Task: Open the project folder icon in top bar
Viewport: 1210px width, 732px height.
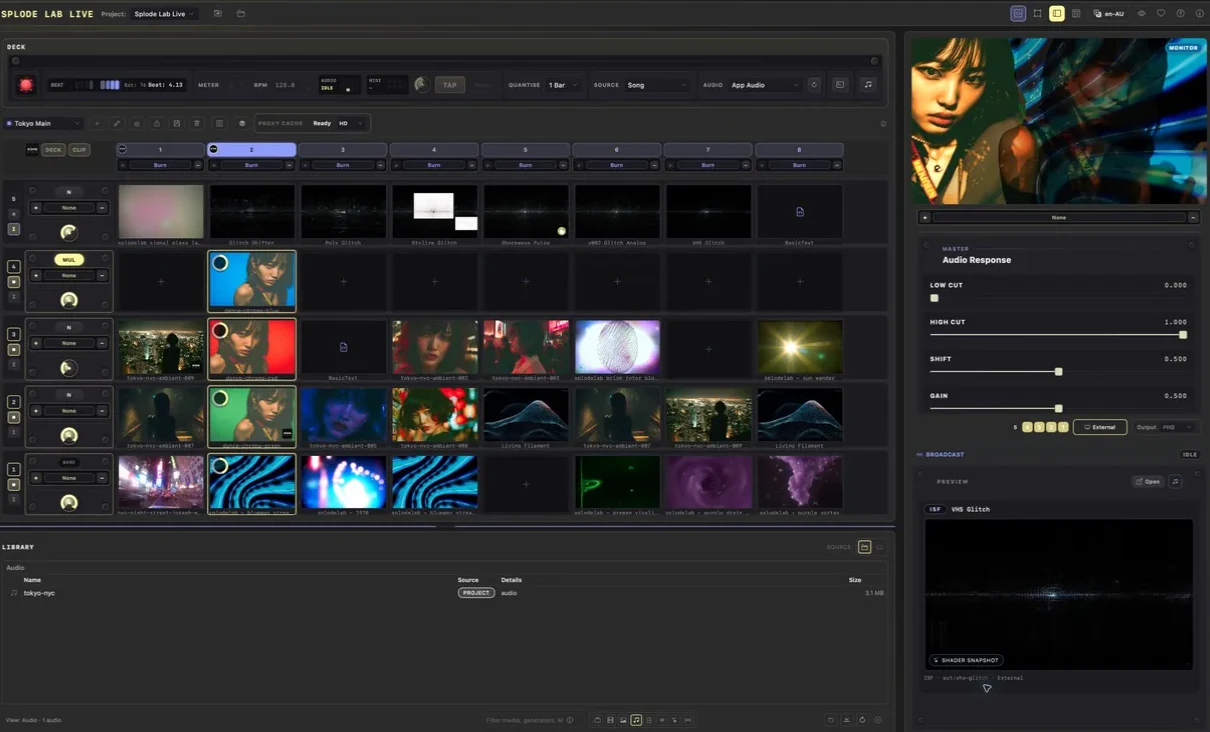Action: tap(241, 14)
